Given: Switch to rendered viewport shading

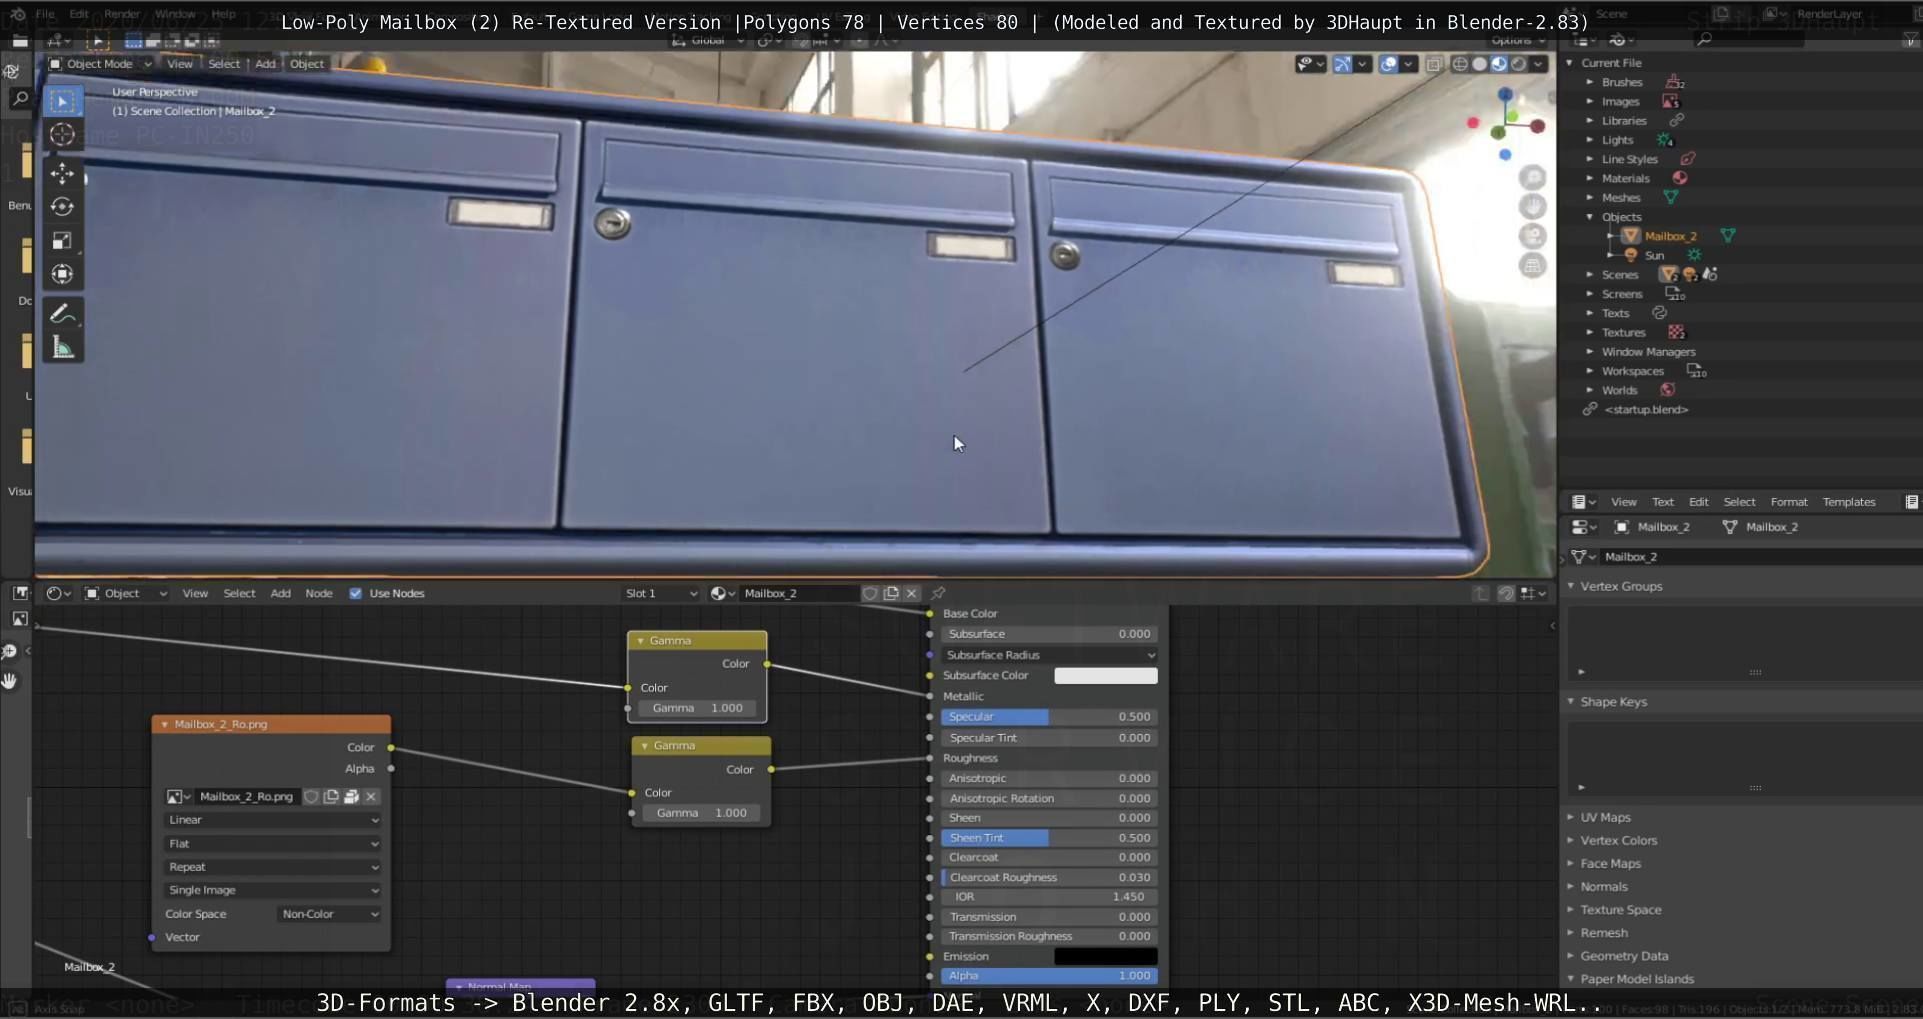Looking at the screenshot, I should click(x=1518, y=64).
